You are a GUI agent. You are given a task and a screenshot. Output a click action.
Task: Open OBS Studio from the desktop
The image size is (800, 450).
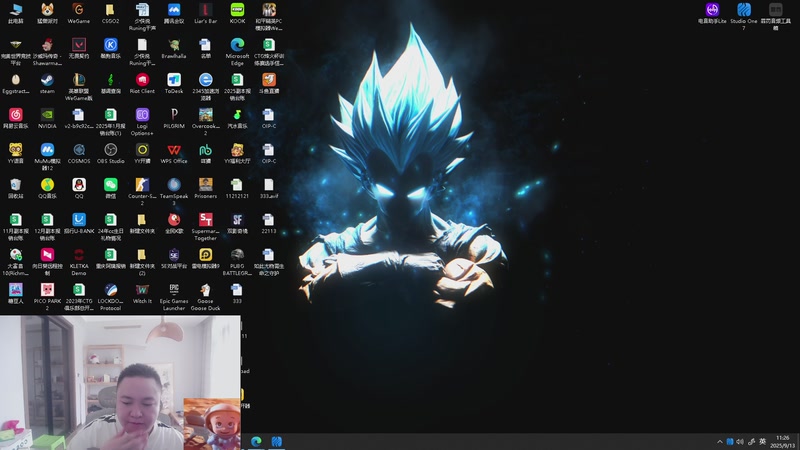(110, 153)
